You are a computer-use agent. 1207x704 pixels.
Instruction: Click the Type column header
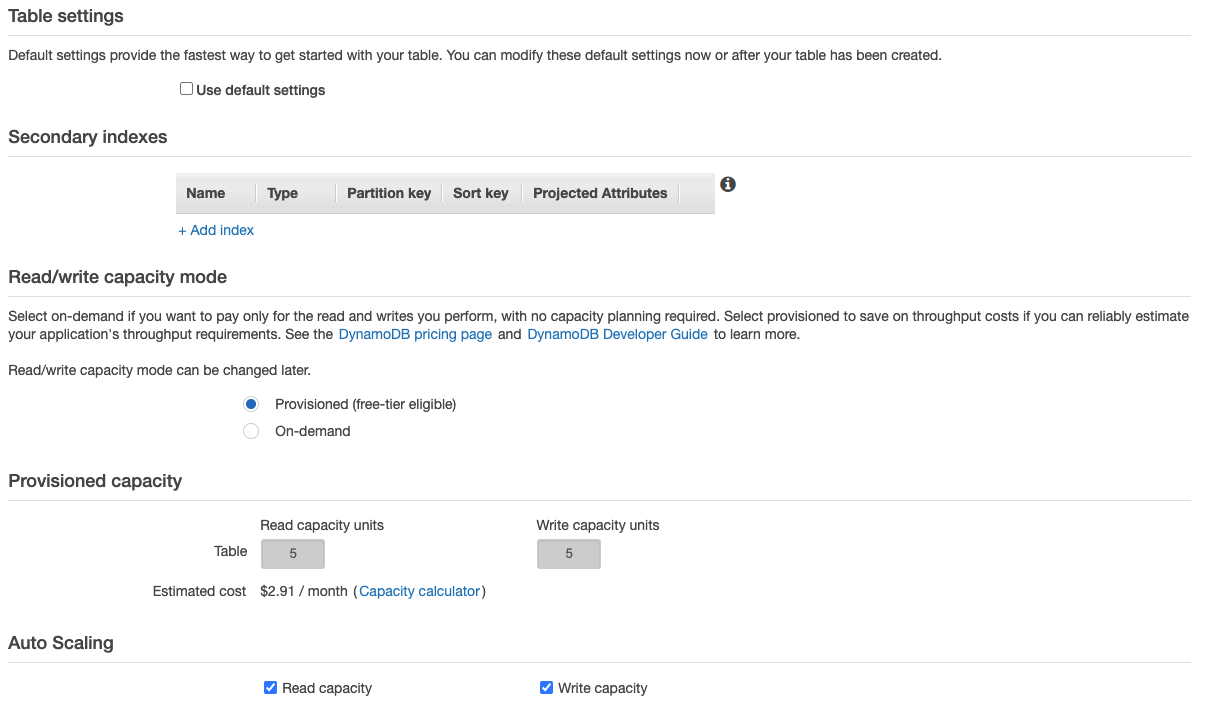283,193
